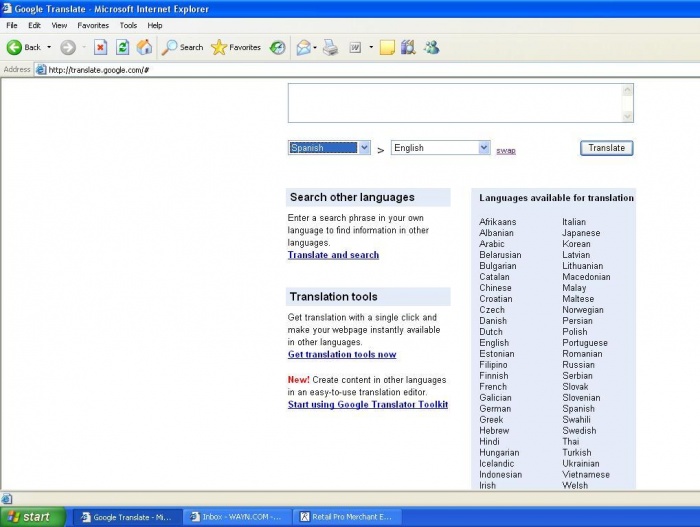Click Hindi in the languages list
Screen dimensions: 700x527
pos(489,442)
